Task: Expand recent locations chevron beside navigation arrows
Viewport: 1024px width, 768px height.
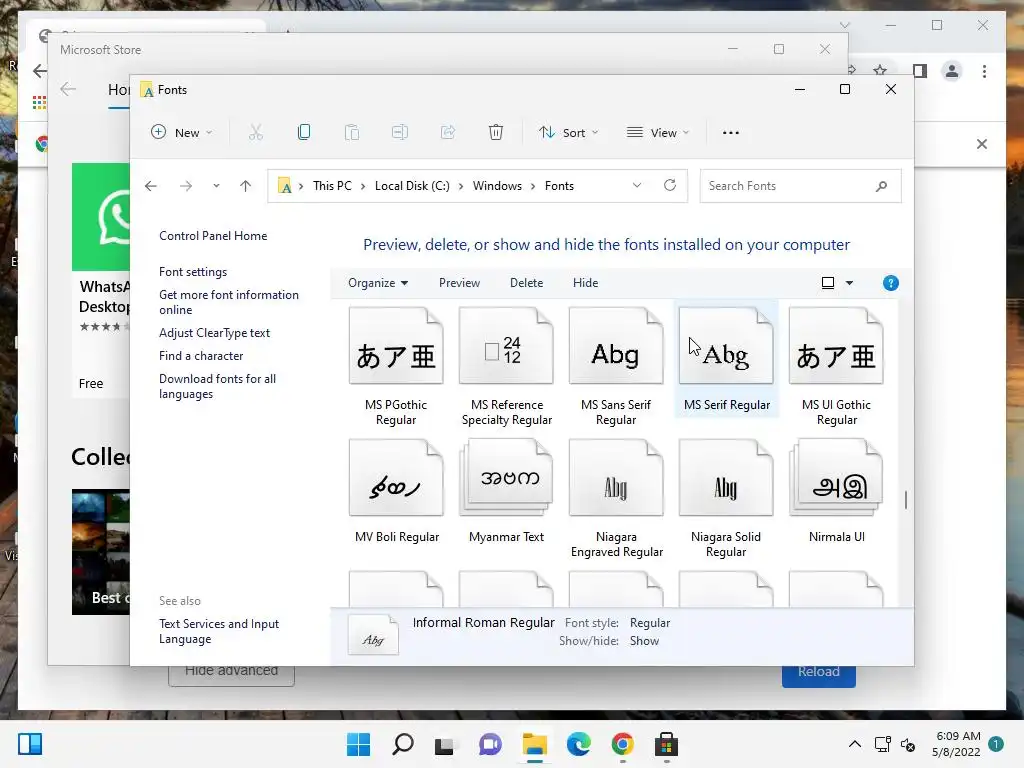Action: tap(216, 186)
